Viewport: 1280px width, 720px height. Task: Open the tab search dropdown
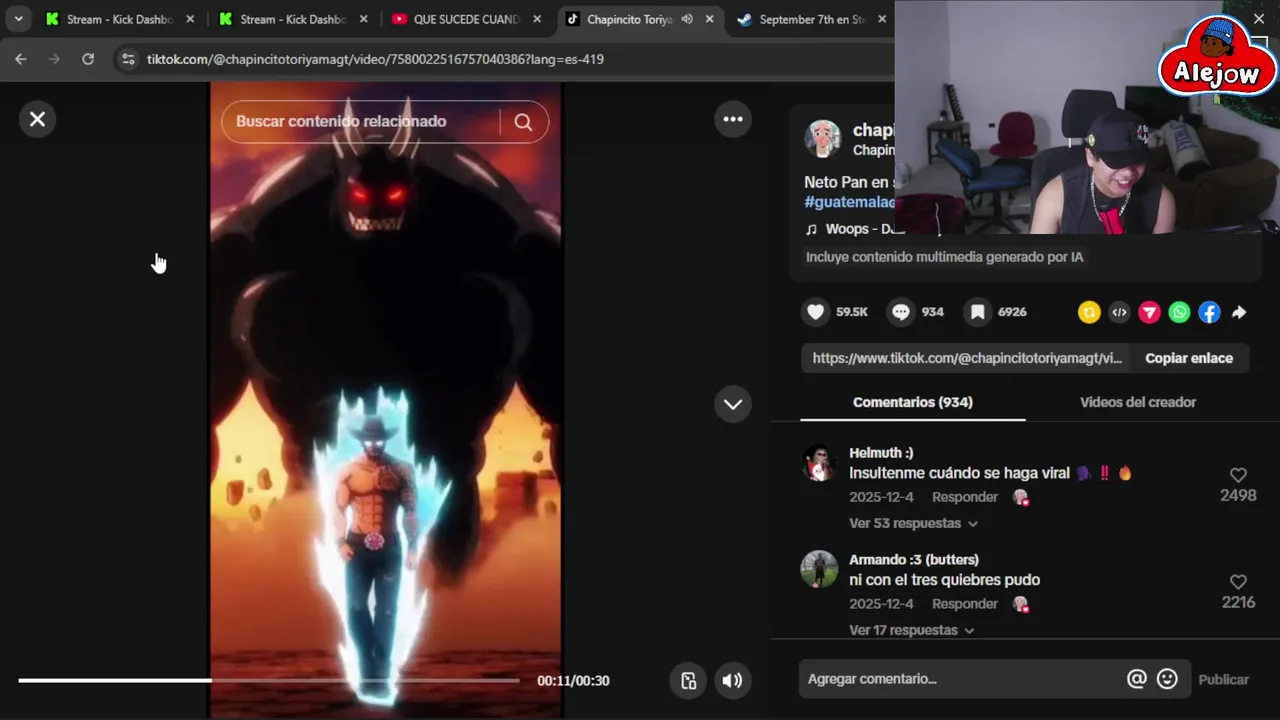tap(18, 19)
